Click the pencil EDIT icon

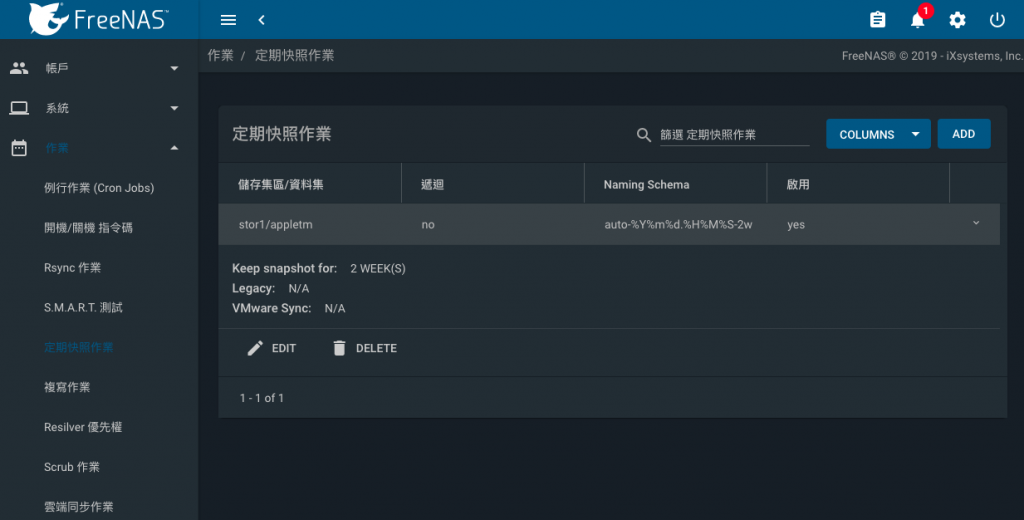pyautogui.click(x=255, y=348)
